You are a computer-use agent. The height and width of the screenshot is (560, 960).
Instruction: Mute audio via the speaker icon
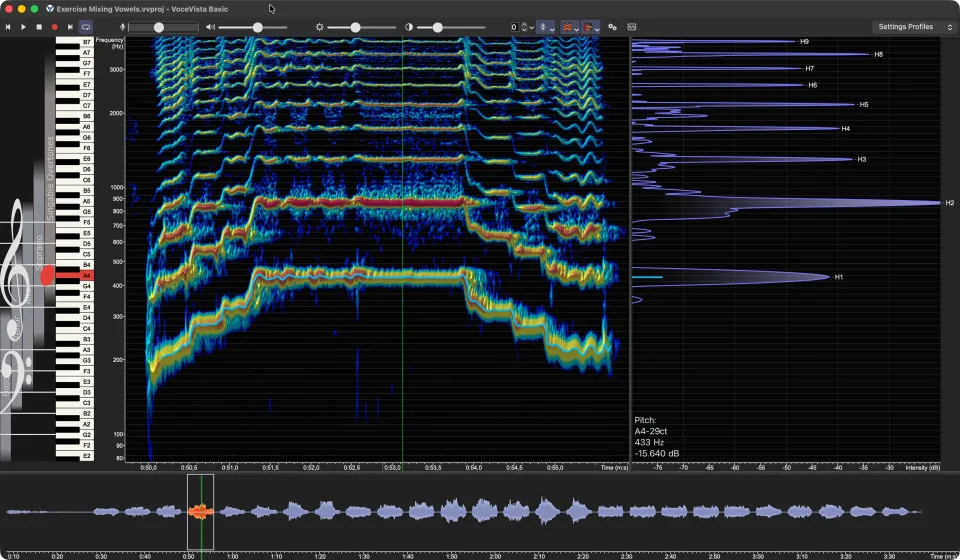pos(210,27)
